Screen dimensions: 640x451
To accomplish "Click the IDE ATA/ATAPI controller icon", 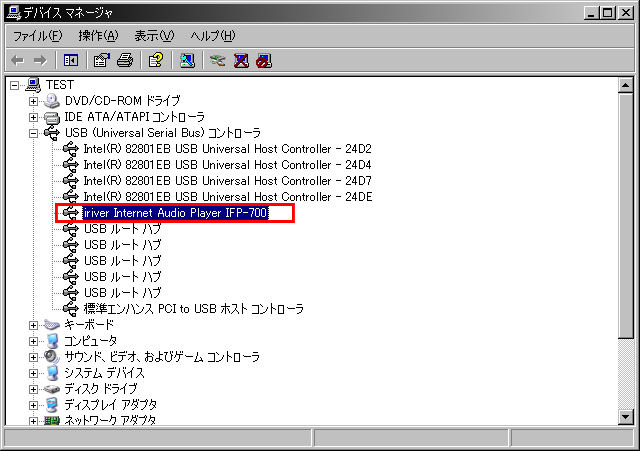I will point(52,117).
